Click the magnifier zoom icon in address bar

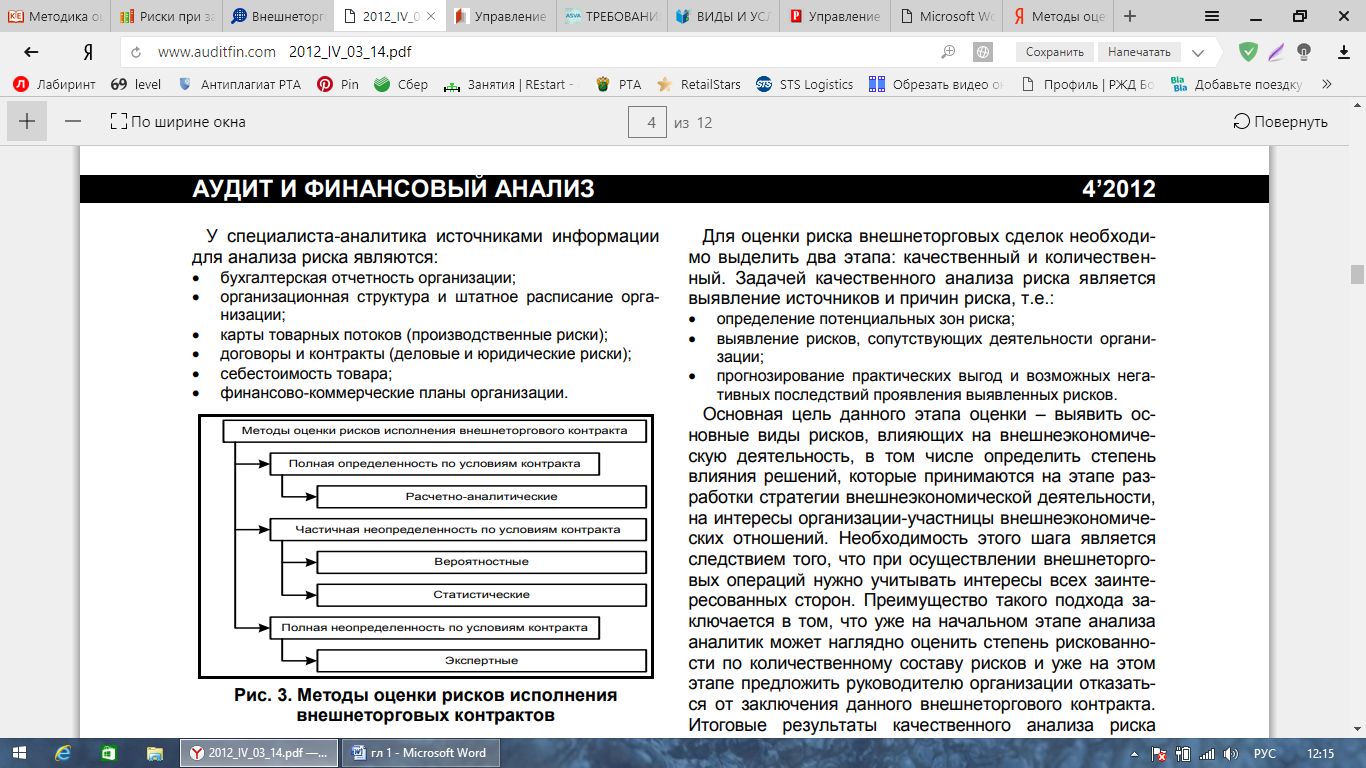point(949,52)
